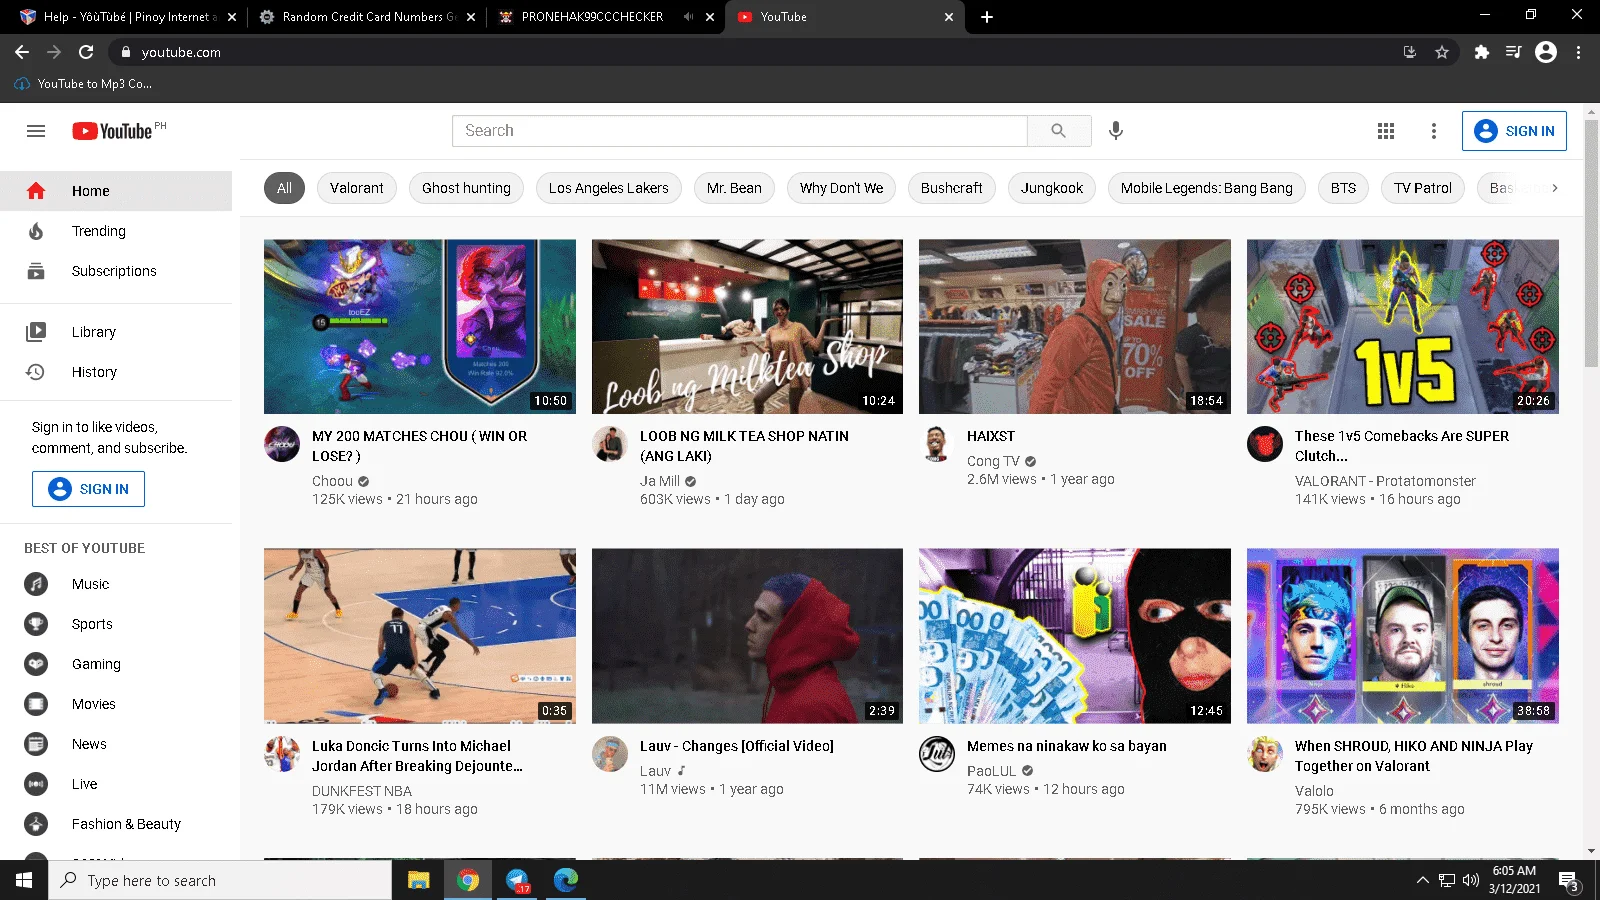Image resolution: width=1600 pixels, height=900 pixels.
Task: Open the 1v5 Comebacks video thumbnail
Action: click(1403, 326)
